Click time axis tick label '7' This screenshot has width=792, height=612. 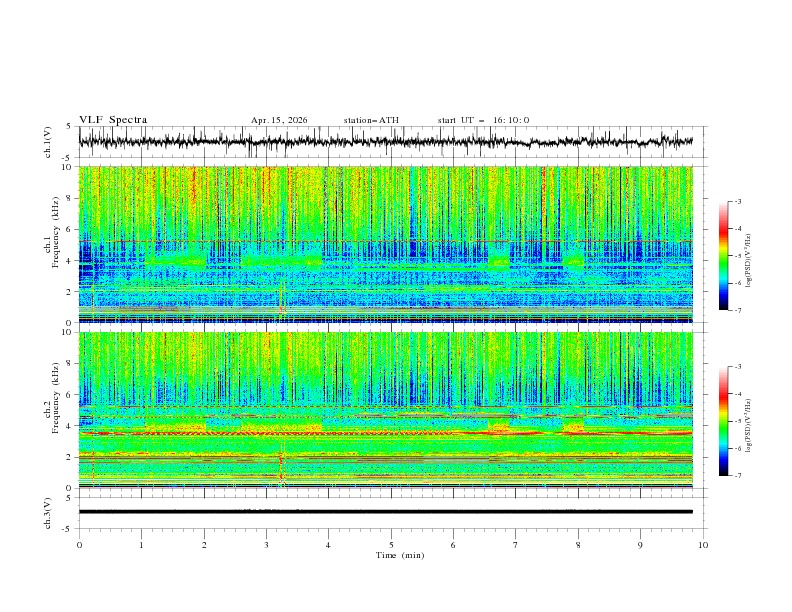pyautogui.click(x=516, y=545)
